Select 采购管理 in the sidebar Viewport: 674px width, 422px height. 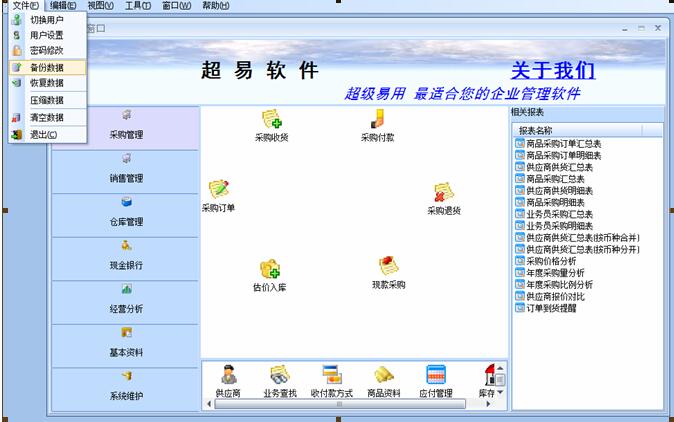tap(126, 128)
